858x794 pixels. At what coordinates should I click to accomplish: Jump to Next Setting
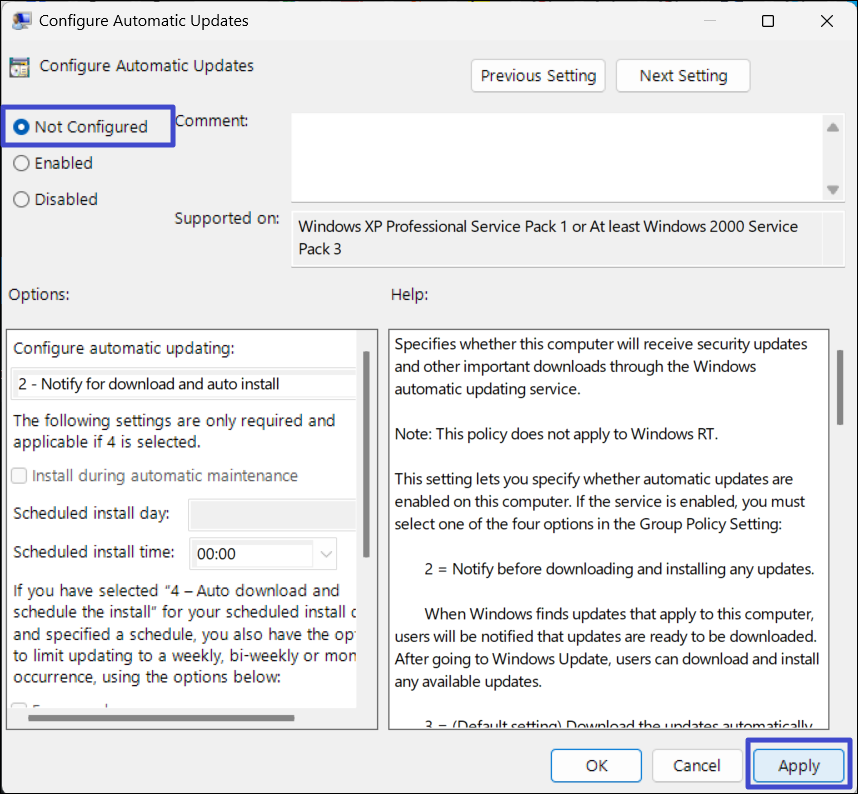pos(683,75)
